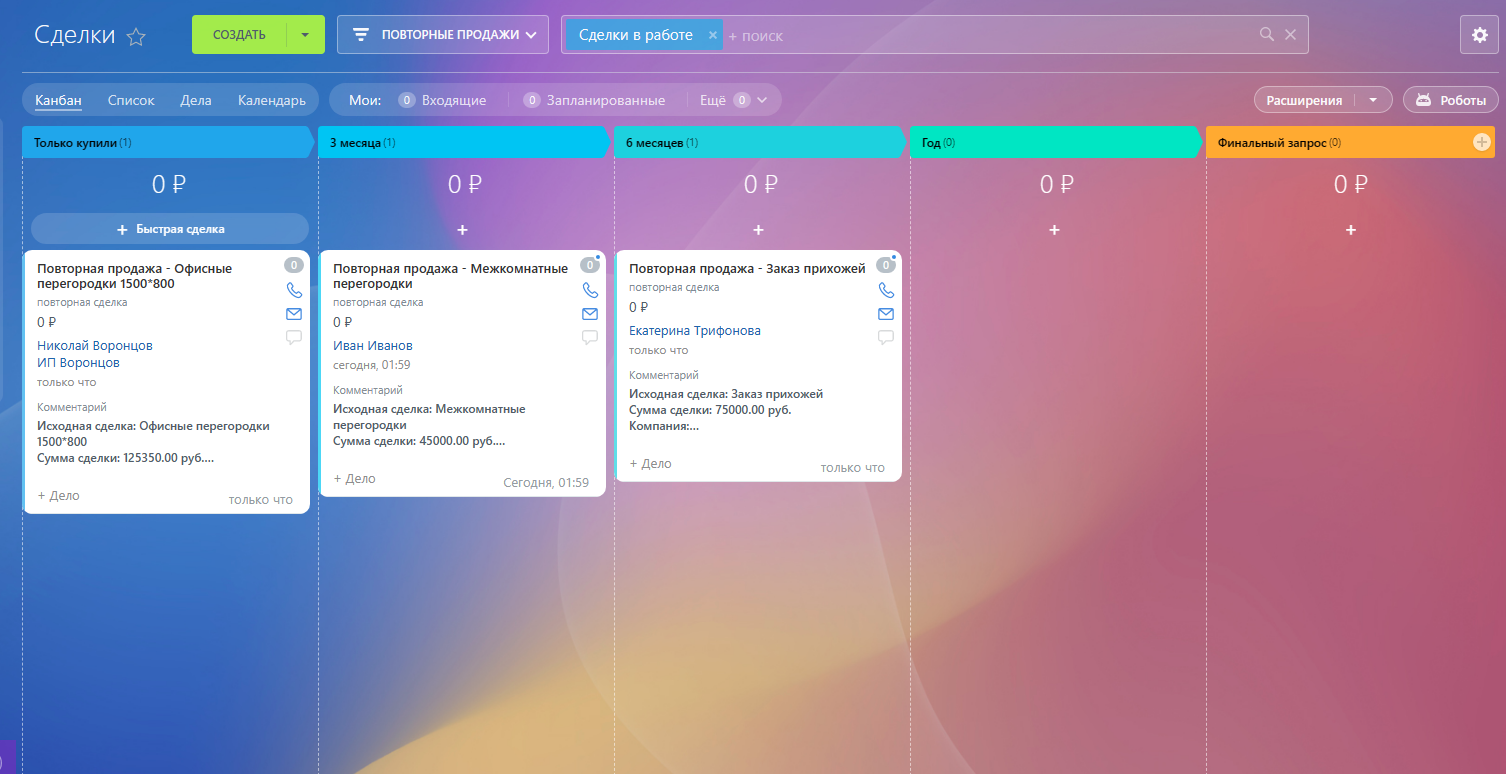The height and width of the screenshot is (774, 1506).
Task: Click the activity counter badge on Межкомнатные перегородки card
Action: click(590, 265)
